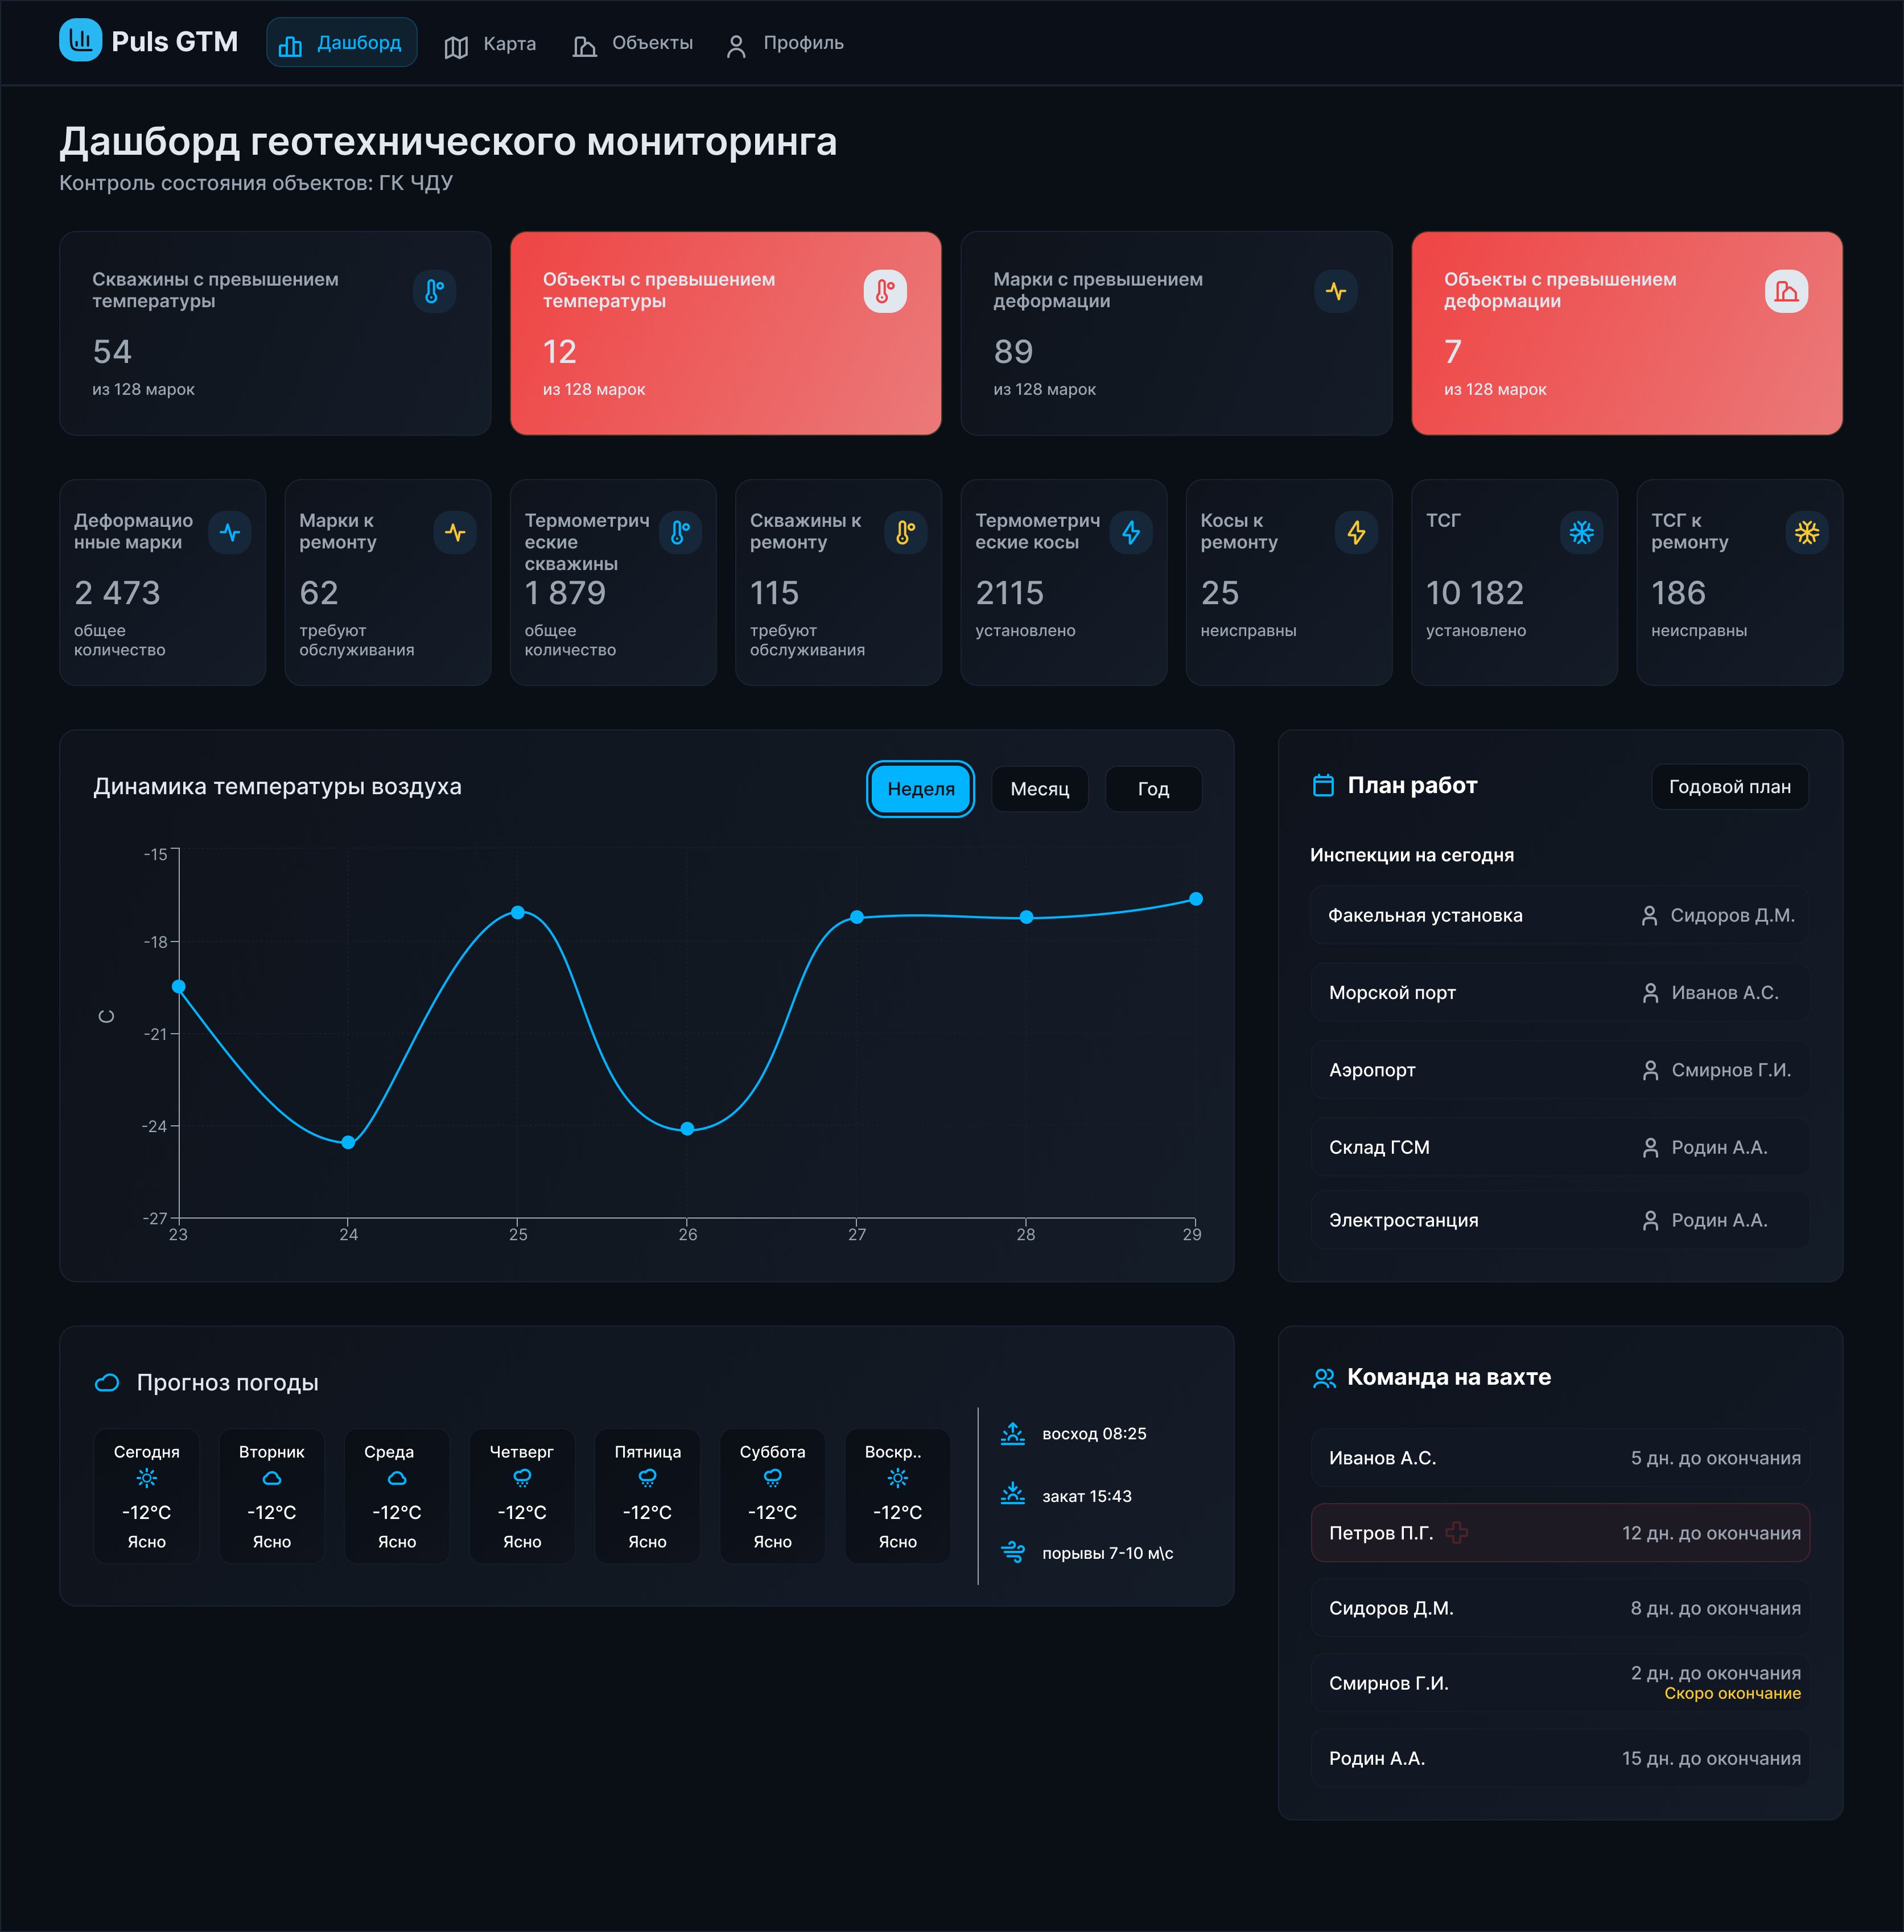Switch chart period to Неделя
This screenshot has height=1932, width=1904.
pyautogui.click(x=920, y=789)
